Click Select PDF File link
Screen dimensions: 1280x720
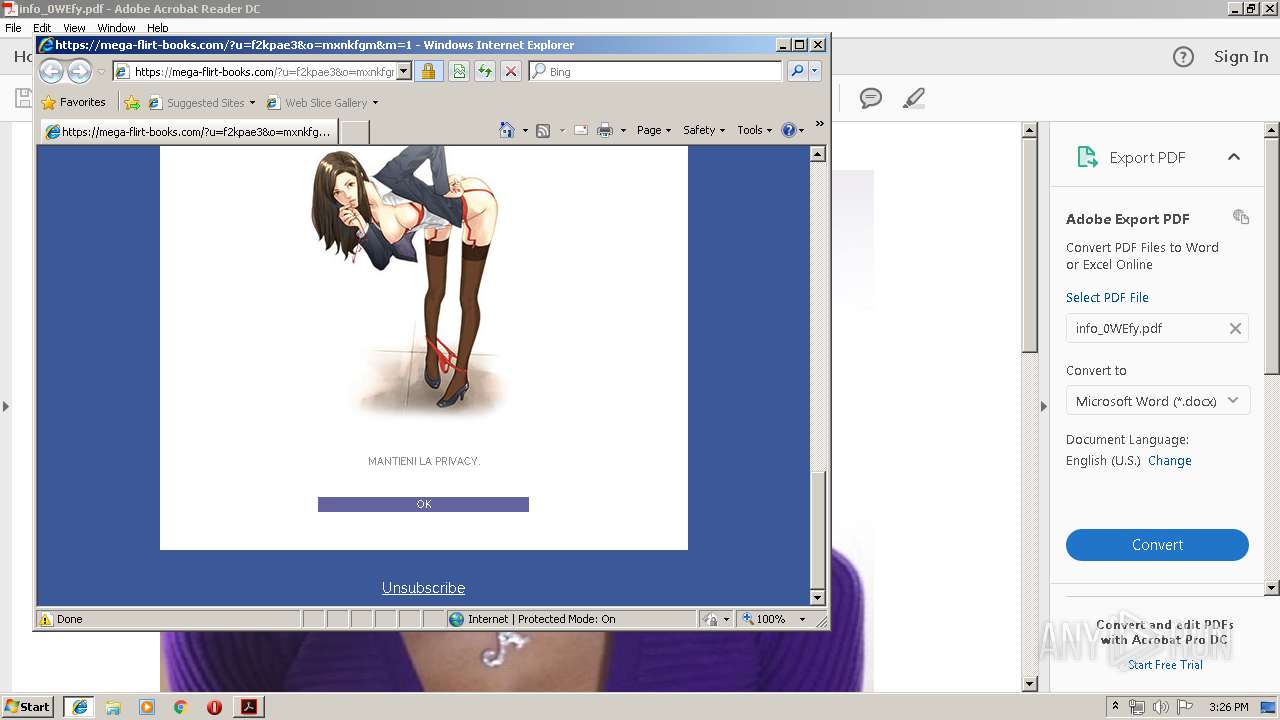tap(1107, 297)
